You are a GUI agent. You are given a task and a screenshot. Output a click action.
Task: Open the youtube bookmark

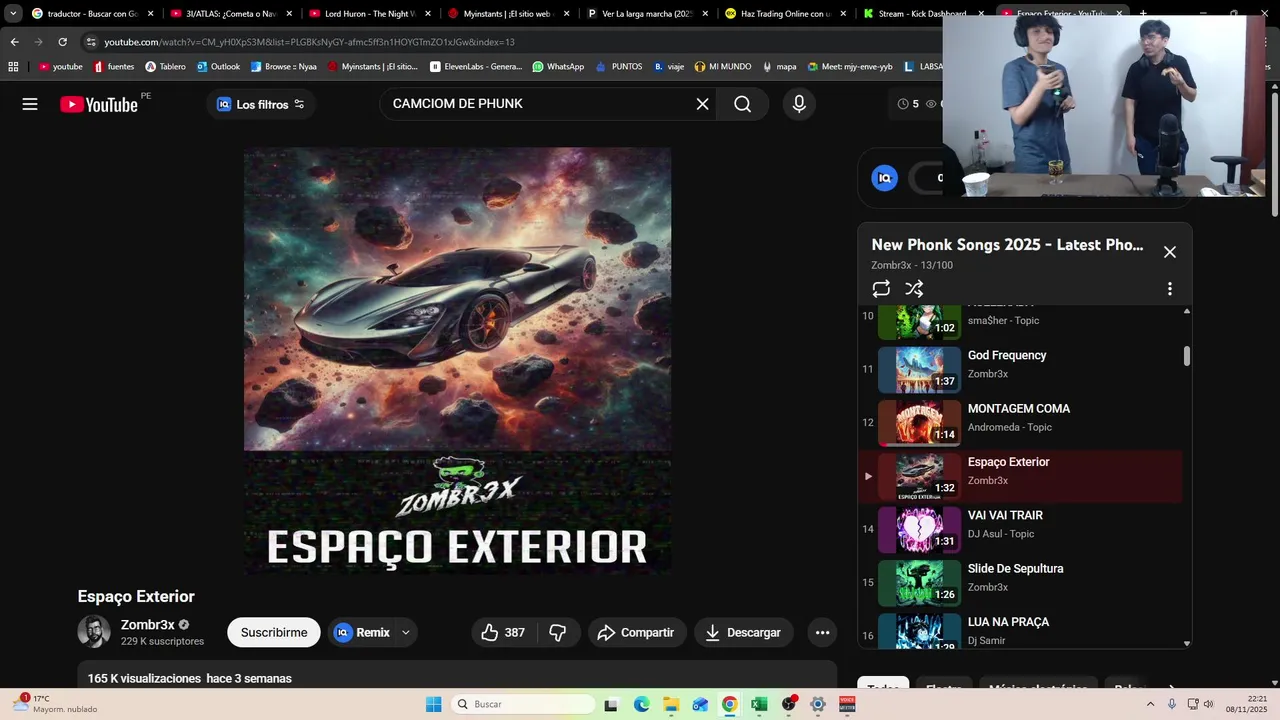point(60,67)
